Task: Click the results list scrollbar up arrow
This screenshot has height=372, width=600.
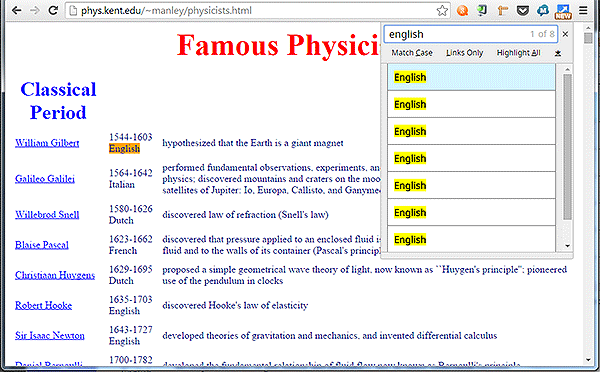Action: (x=567, y=69)
